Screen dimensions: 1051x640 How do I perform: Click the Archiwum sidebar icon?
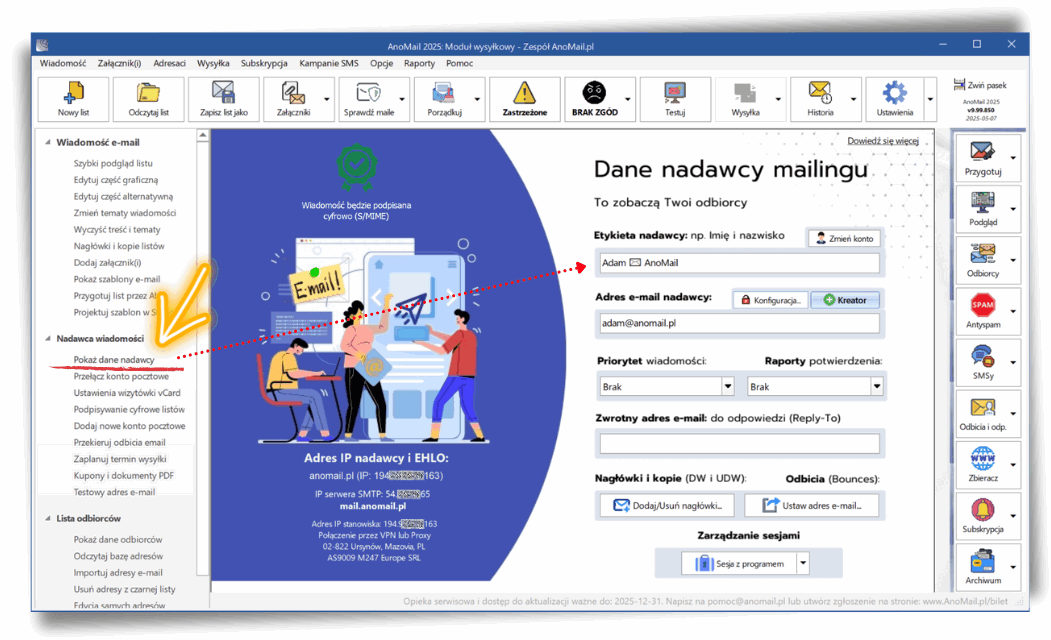point(983,567)
